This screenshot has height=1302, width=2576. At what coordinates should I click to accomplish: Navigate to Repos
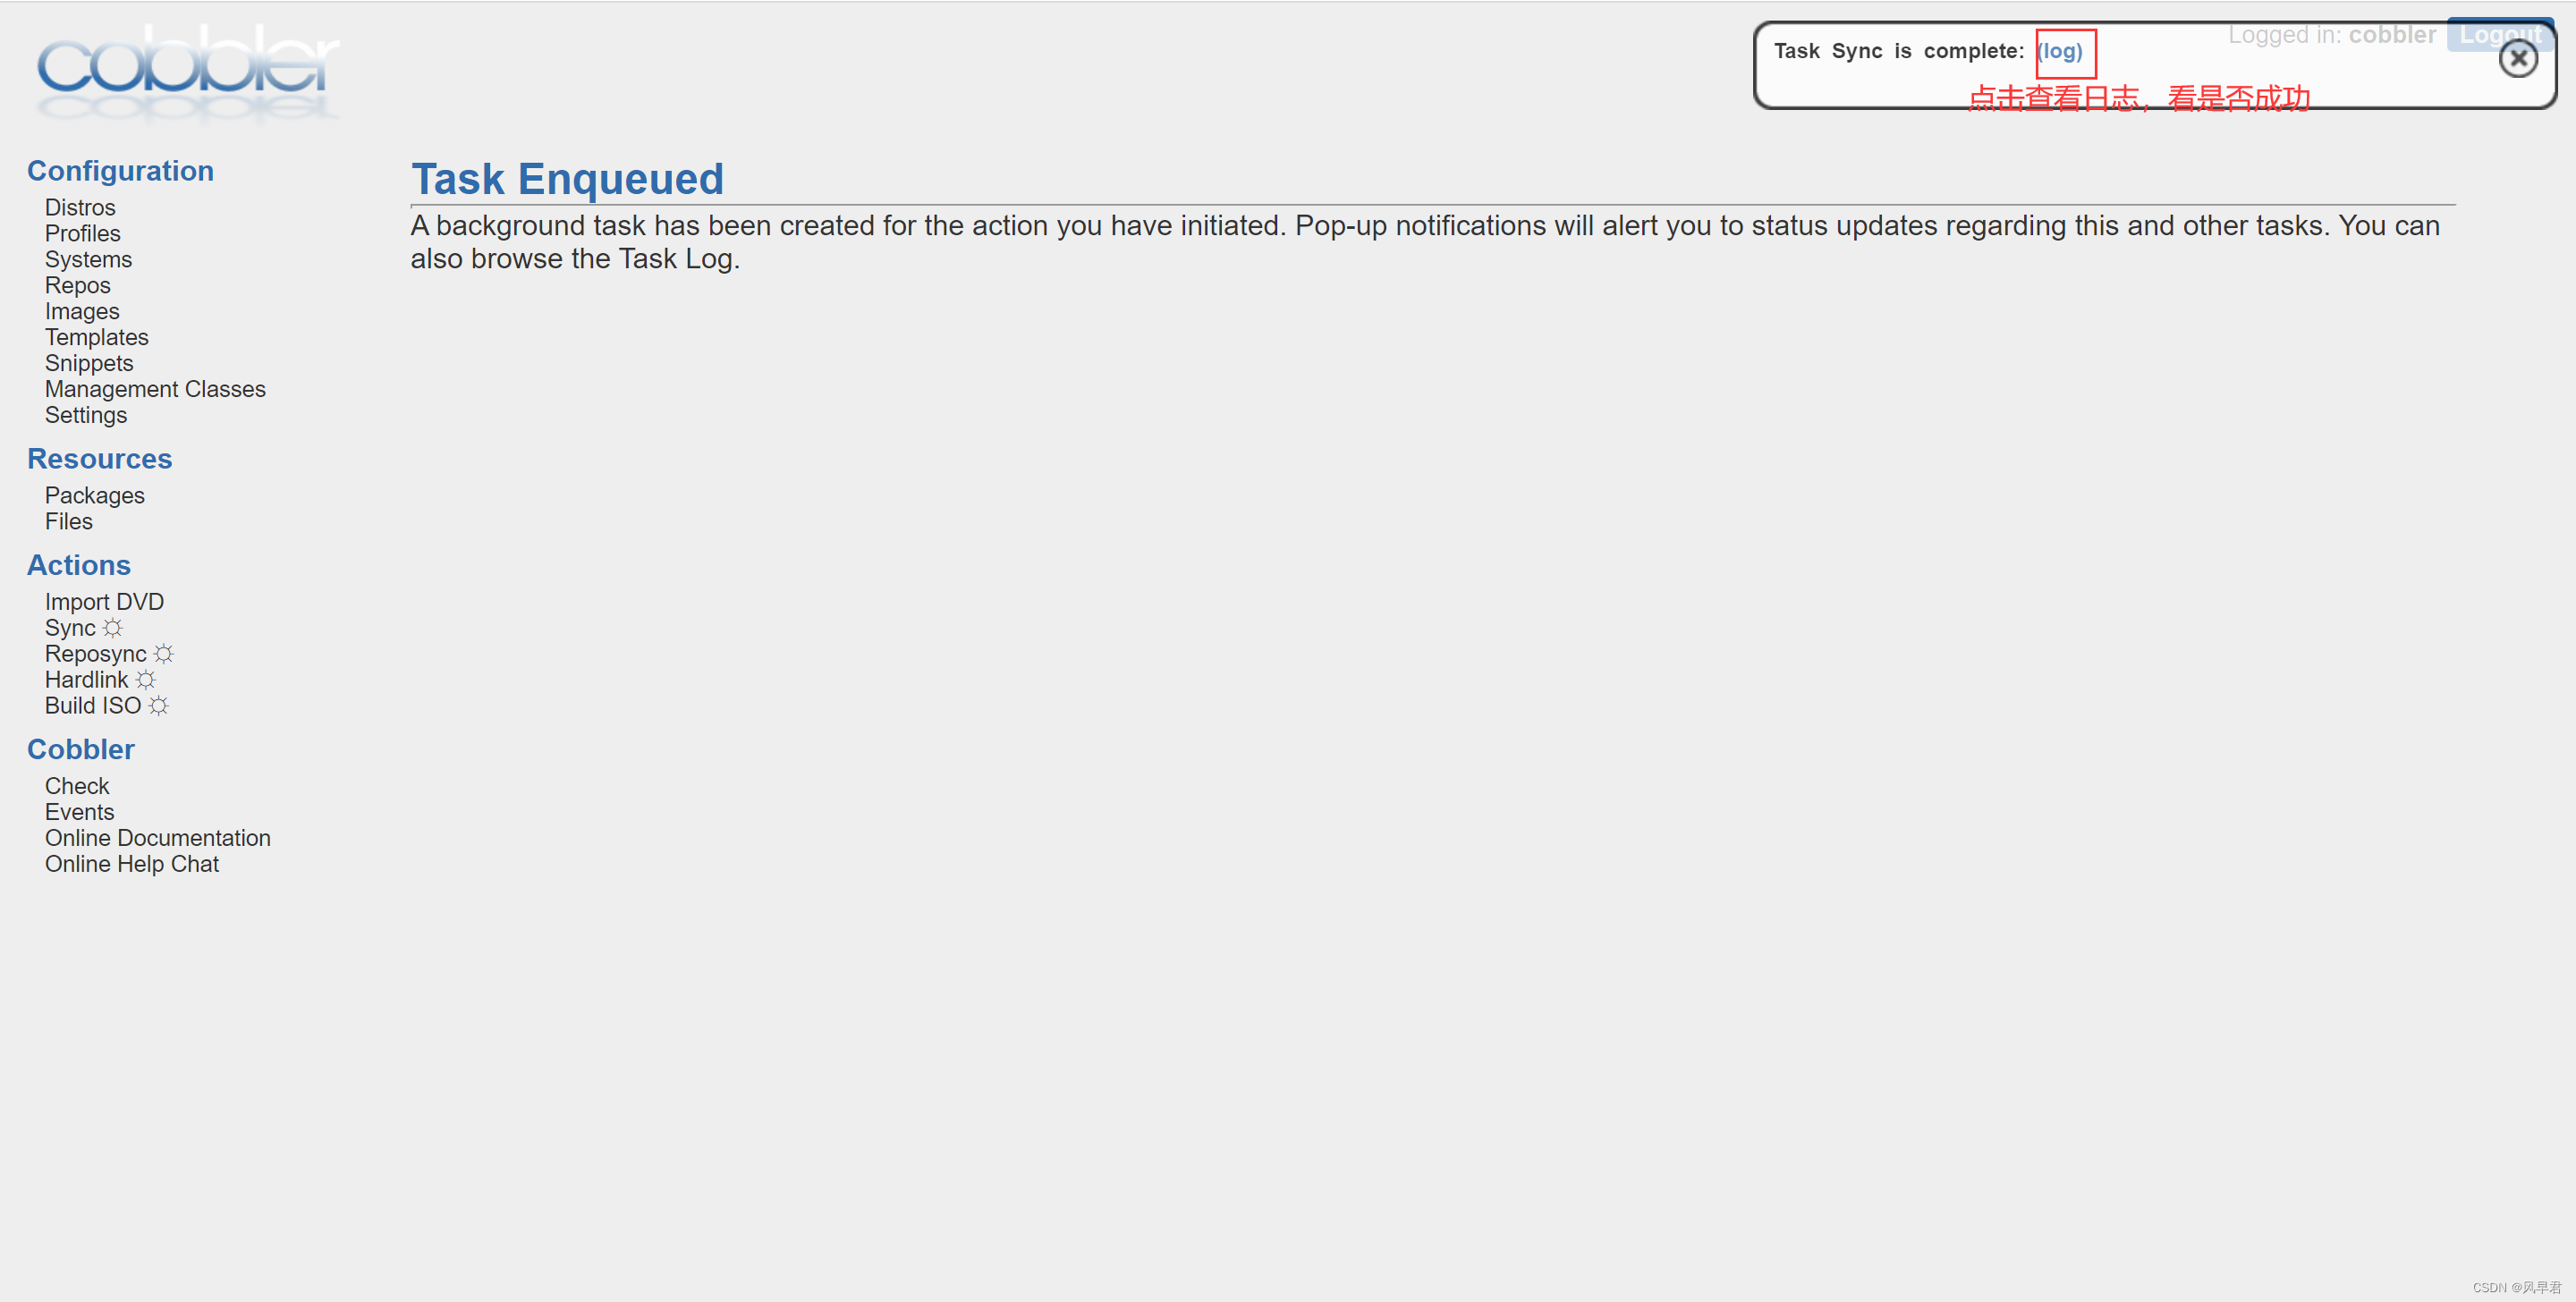(77, 285)
